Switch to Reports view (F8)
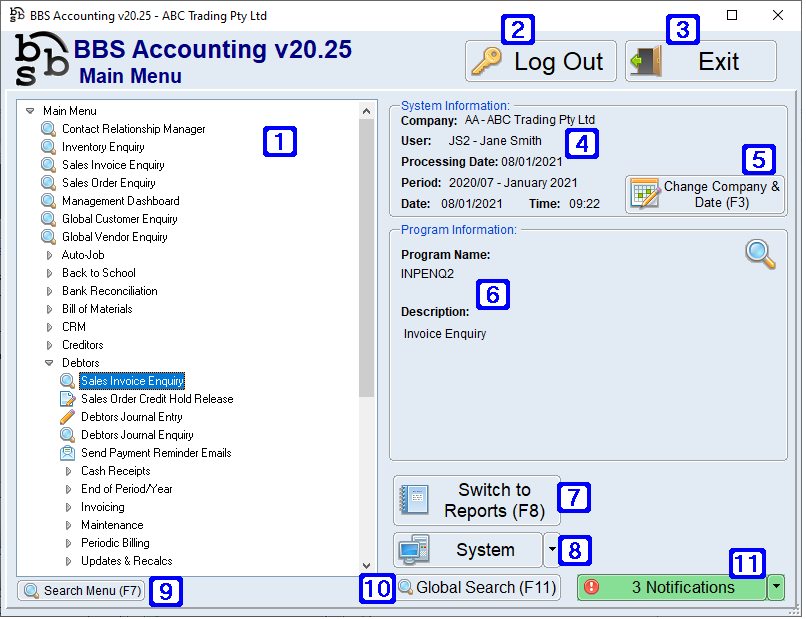 [x=477, y=500]
